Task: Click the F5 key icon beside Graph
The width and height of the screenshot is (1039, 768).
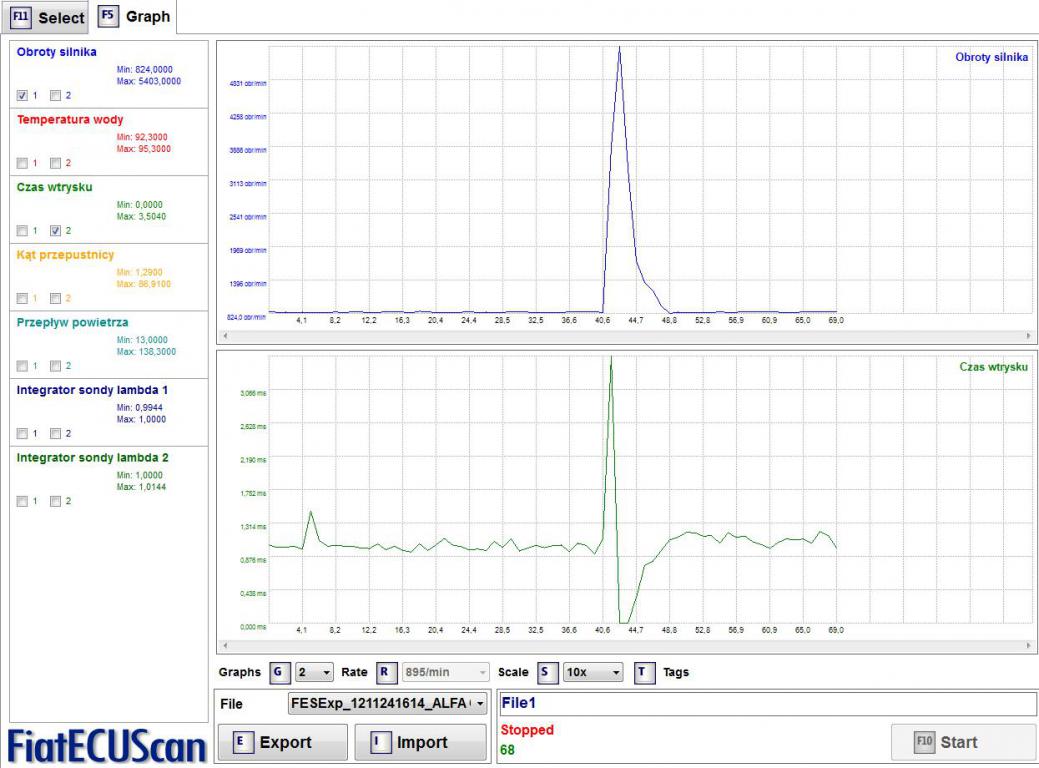Action: pos(108,16)
